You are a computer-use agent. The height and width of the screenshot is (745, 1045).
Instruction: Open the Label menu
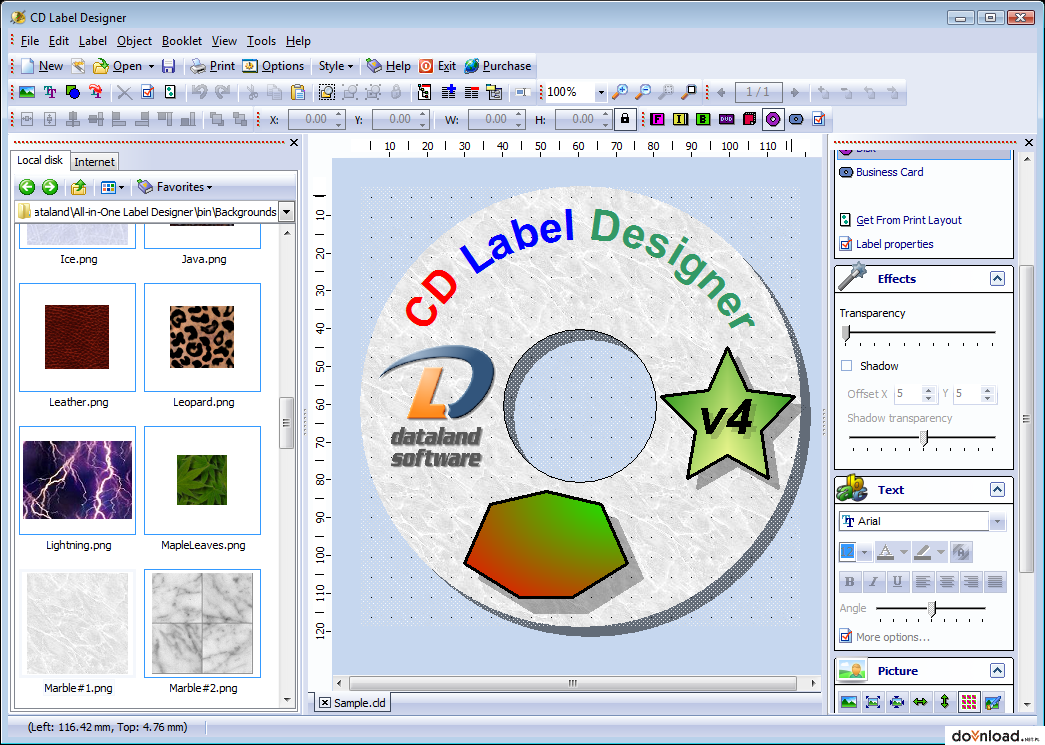click(93, 41)
